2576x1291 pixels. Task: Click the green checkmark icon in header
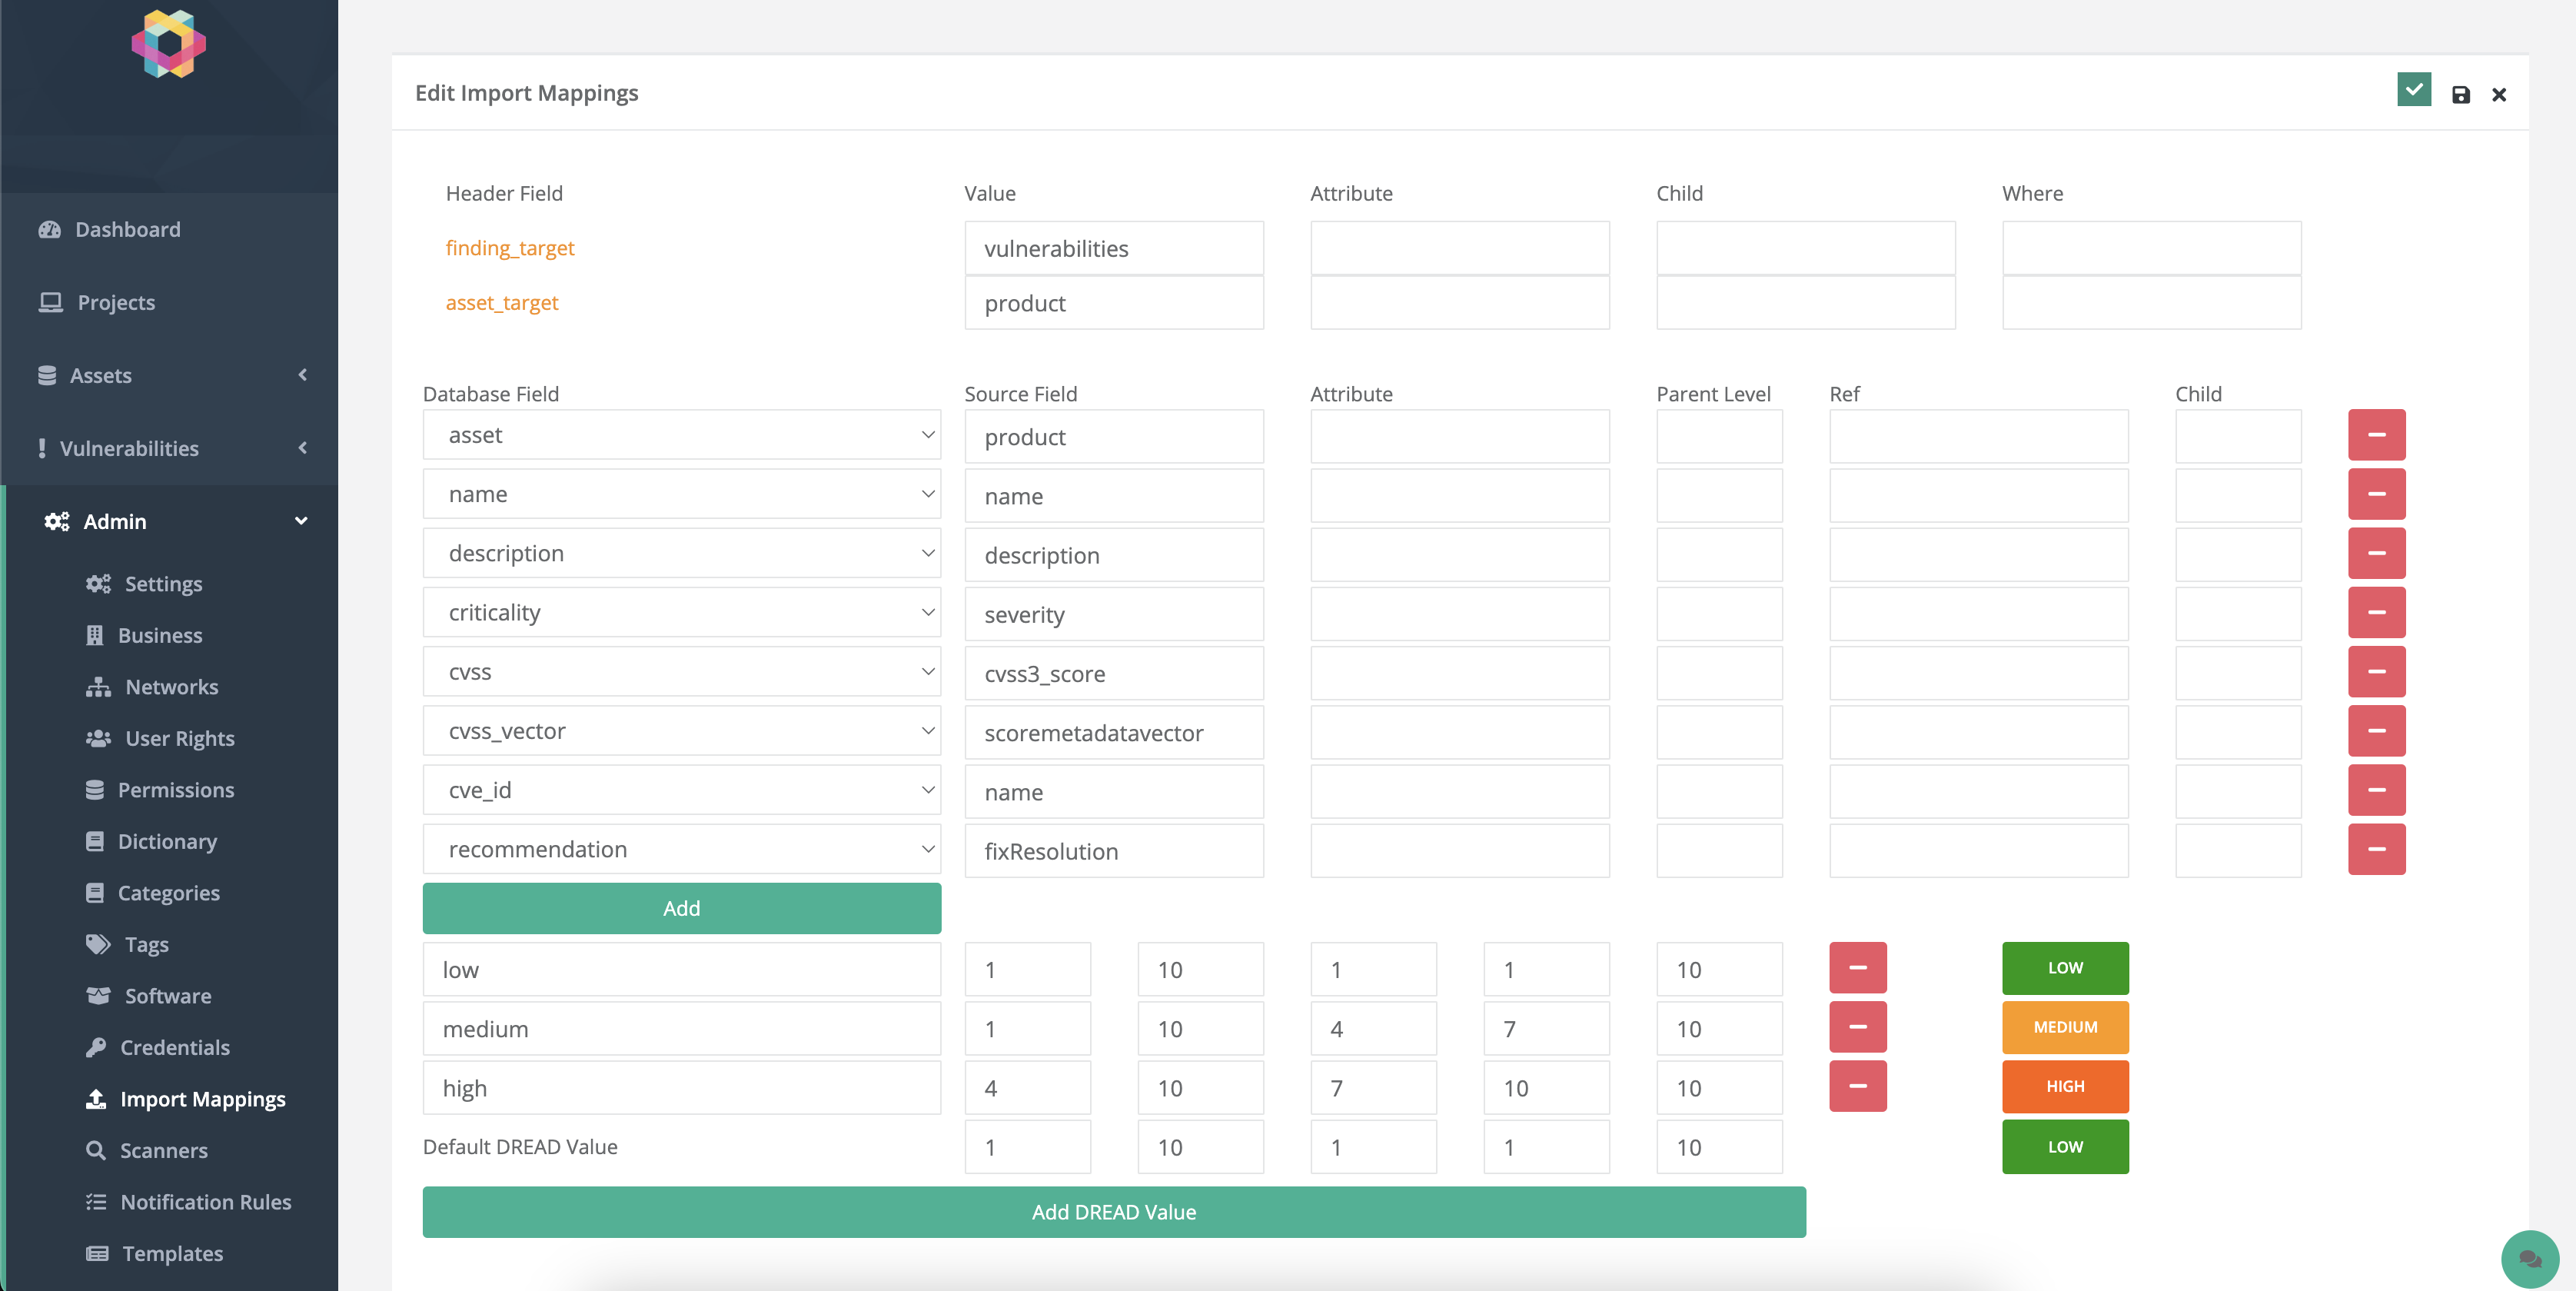(x=2414, y=90)
